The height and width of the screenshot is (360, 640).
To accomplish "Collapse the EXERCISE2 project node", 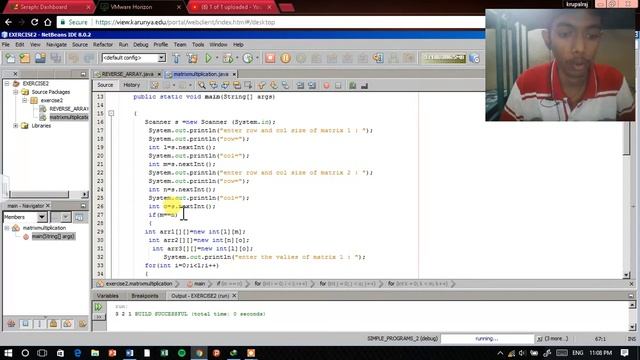I will point(7,83).
